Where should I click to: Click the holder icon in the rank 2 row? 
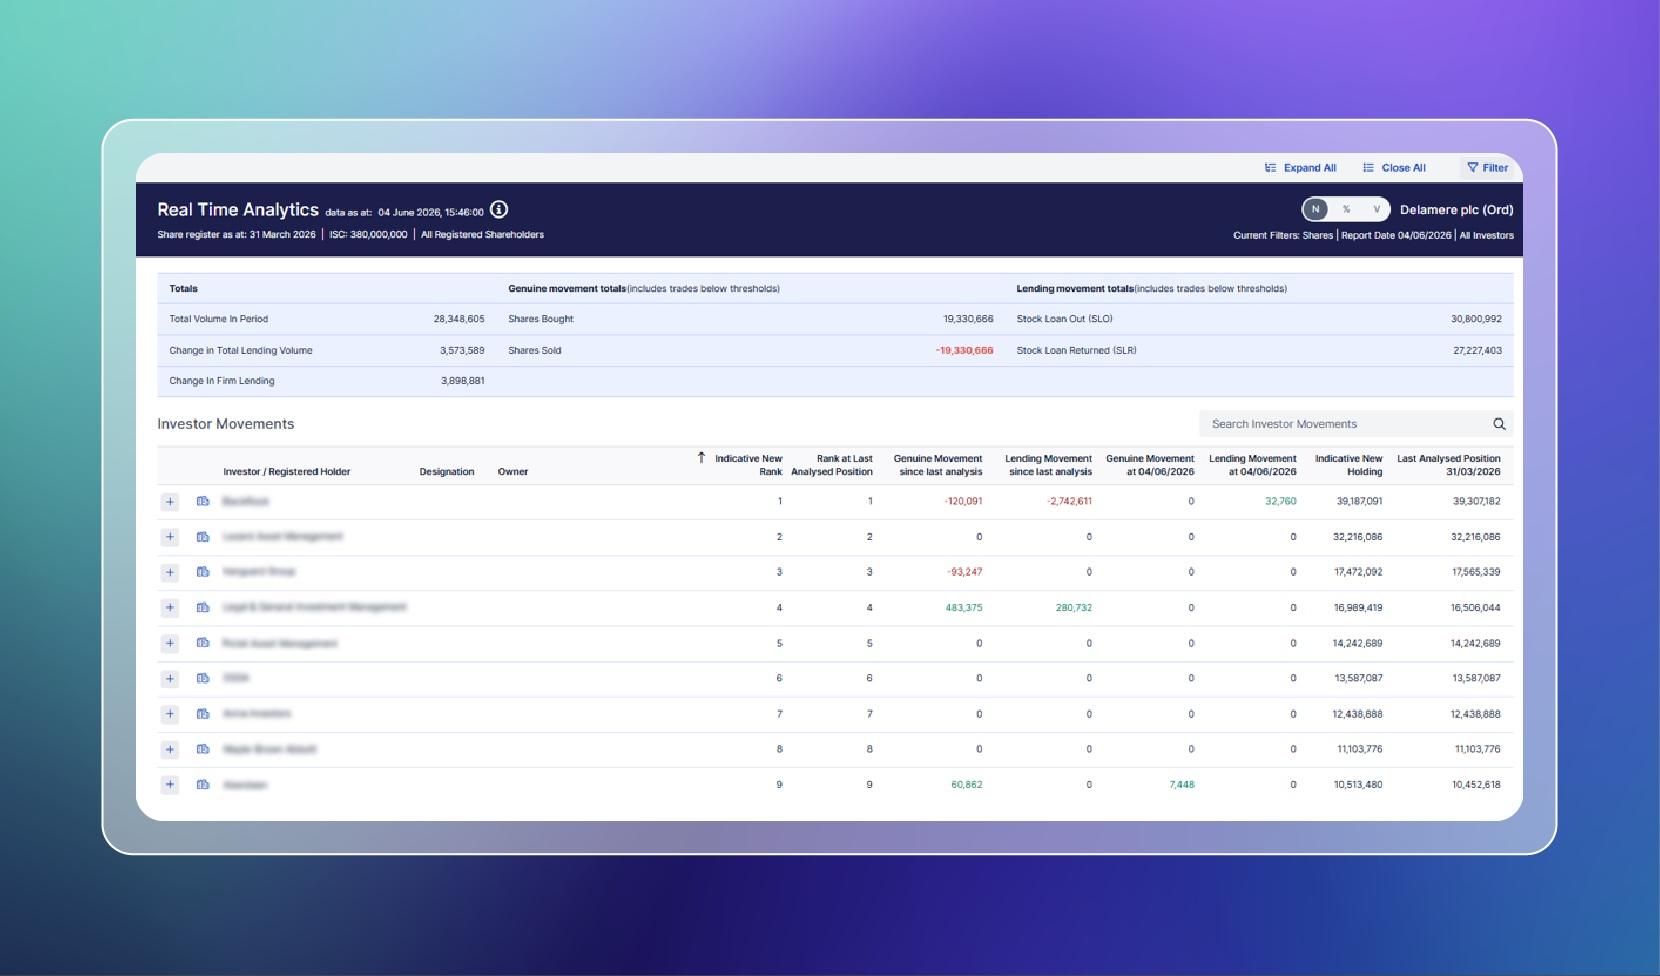pos(203,537)
